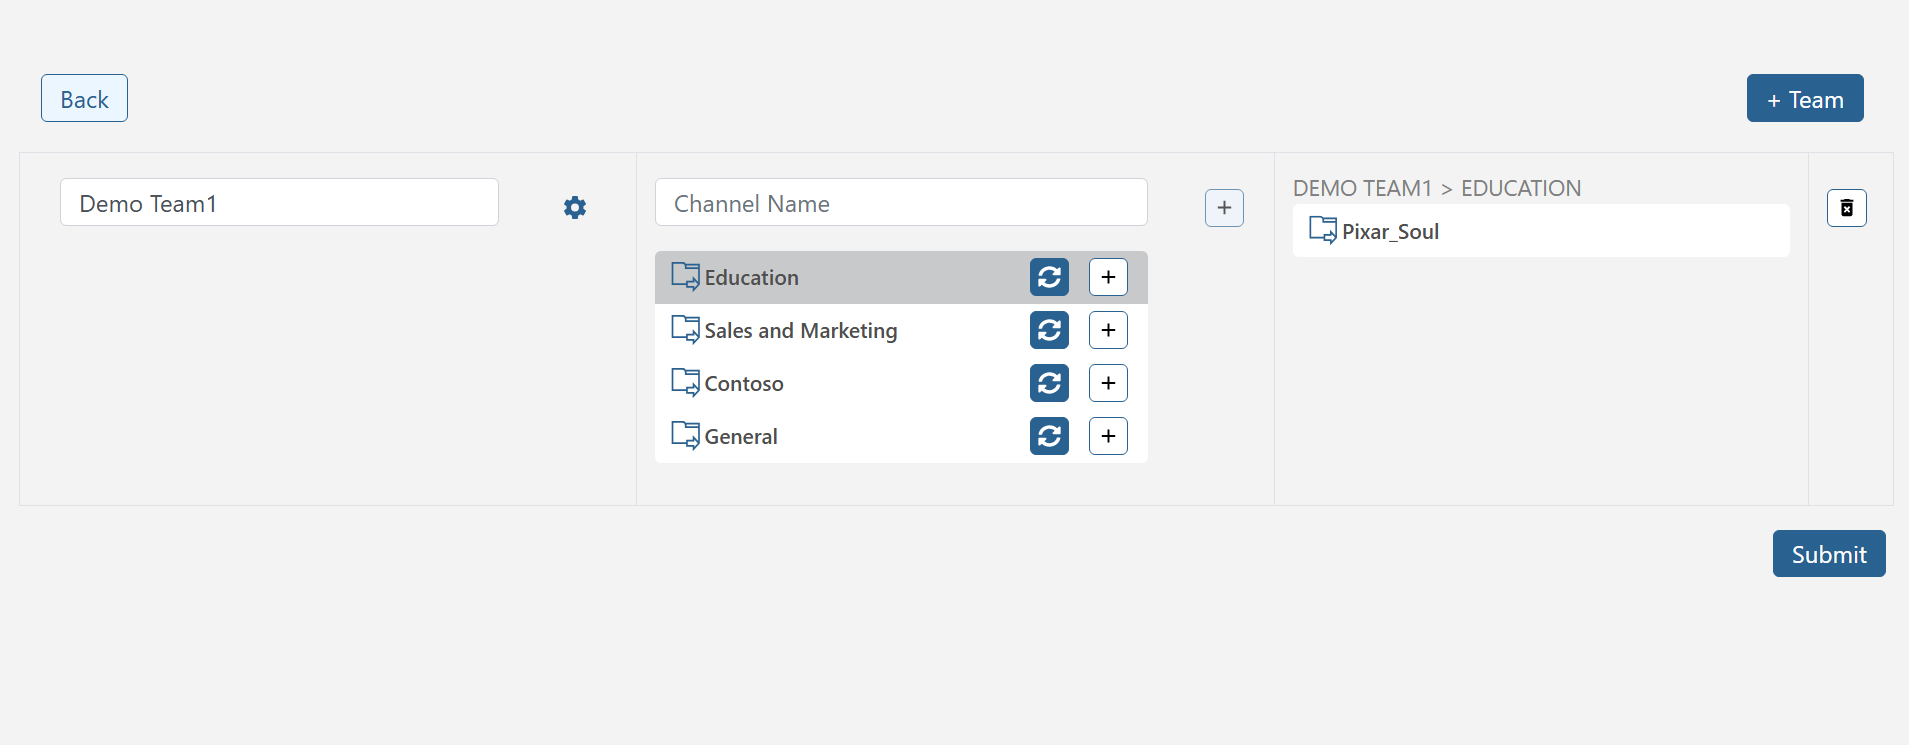Add channel using the plus beside Channel Name
The image size is (1909, 745).
(x=1224, y=208)
